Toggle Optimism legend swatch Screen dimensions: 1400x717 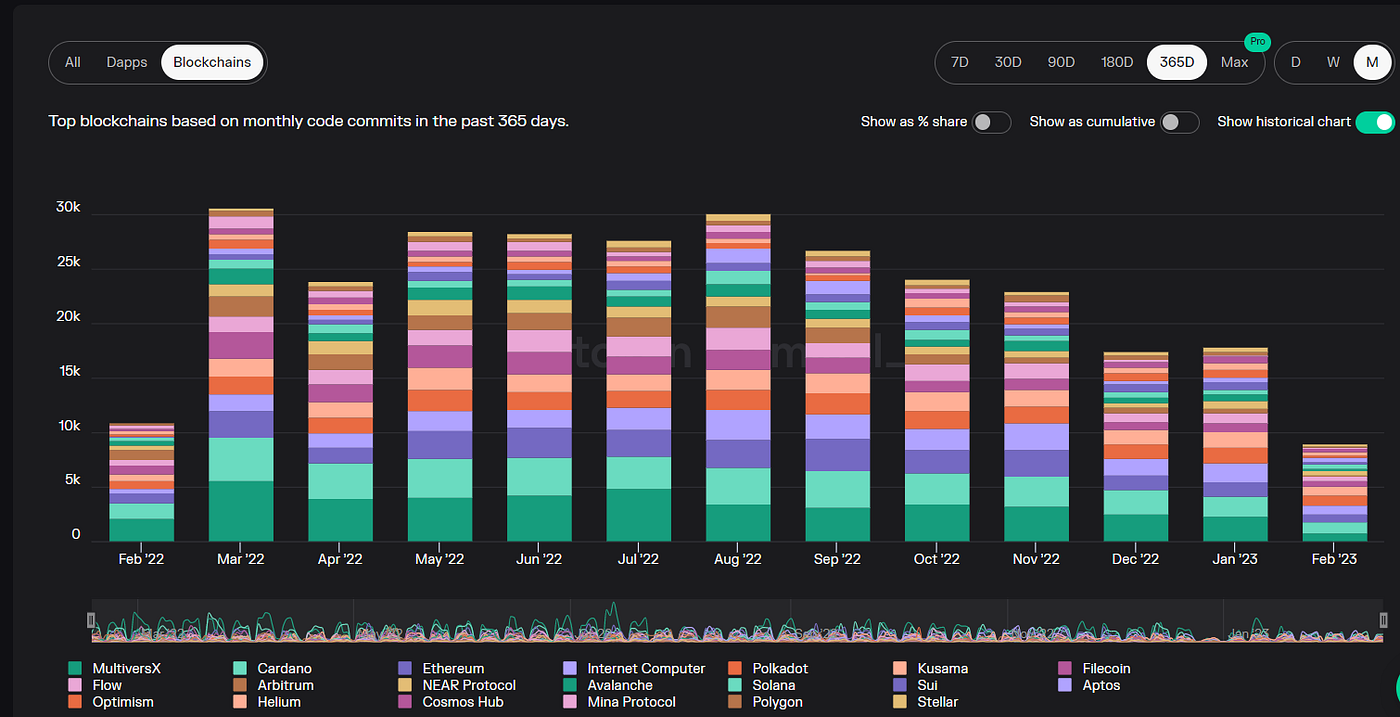click(75, 702)
